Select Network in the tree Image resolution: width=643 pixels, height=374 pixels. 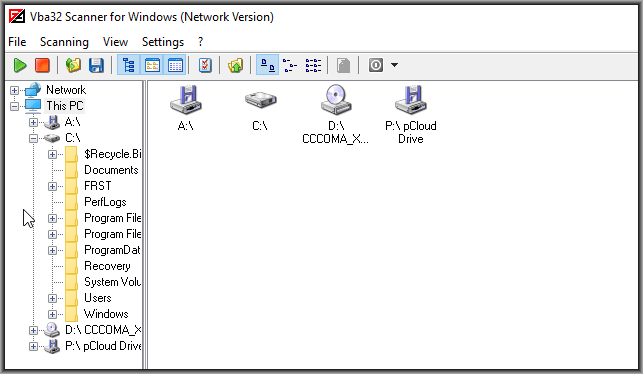66,90
